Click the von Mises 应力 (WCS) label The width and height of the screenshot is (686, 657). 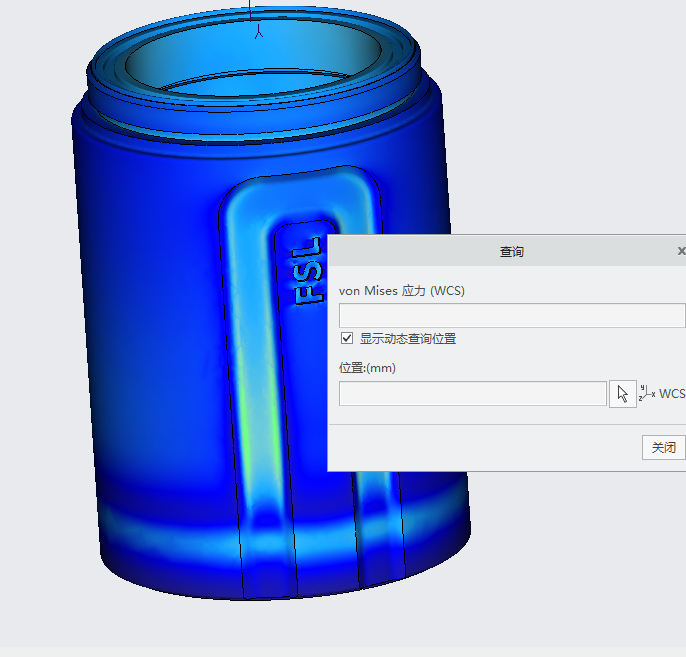click(x=402, y=291)
